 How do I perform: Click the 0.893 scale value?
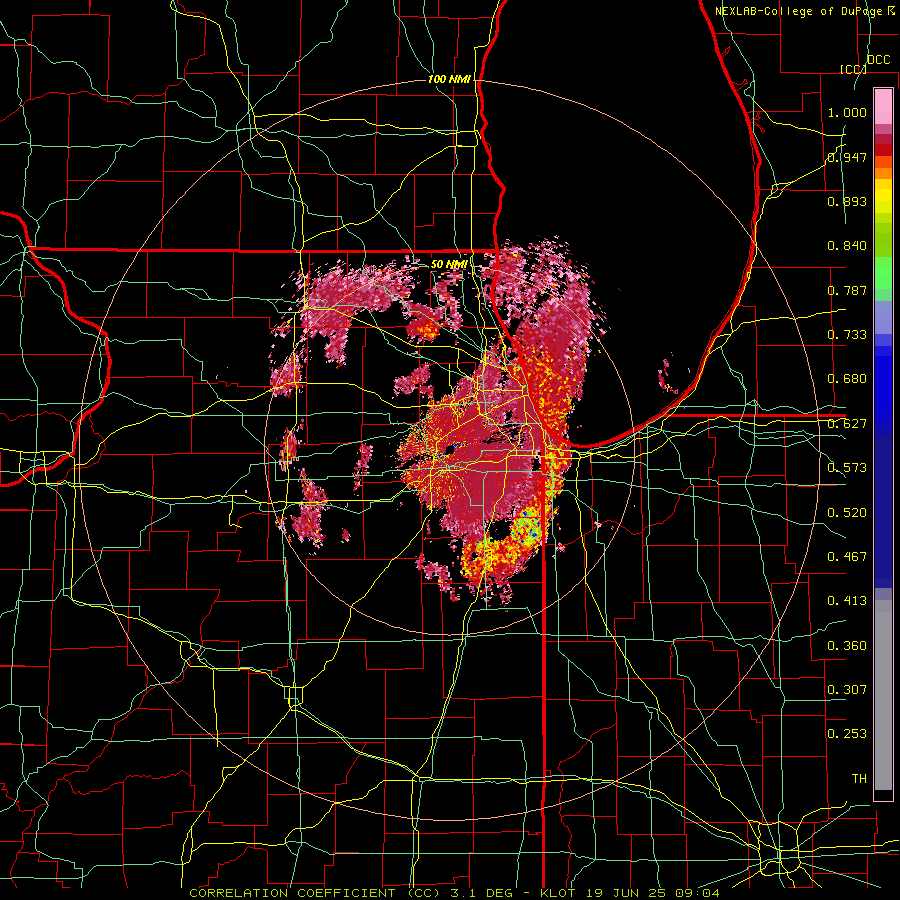(x=847, y=201)
